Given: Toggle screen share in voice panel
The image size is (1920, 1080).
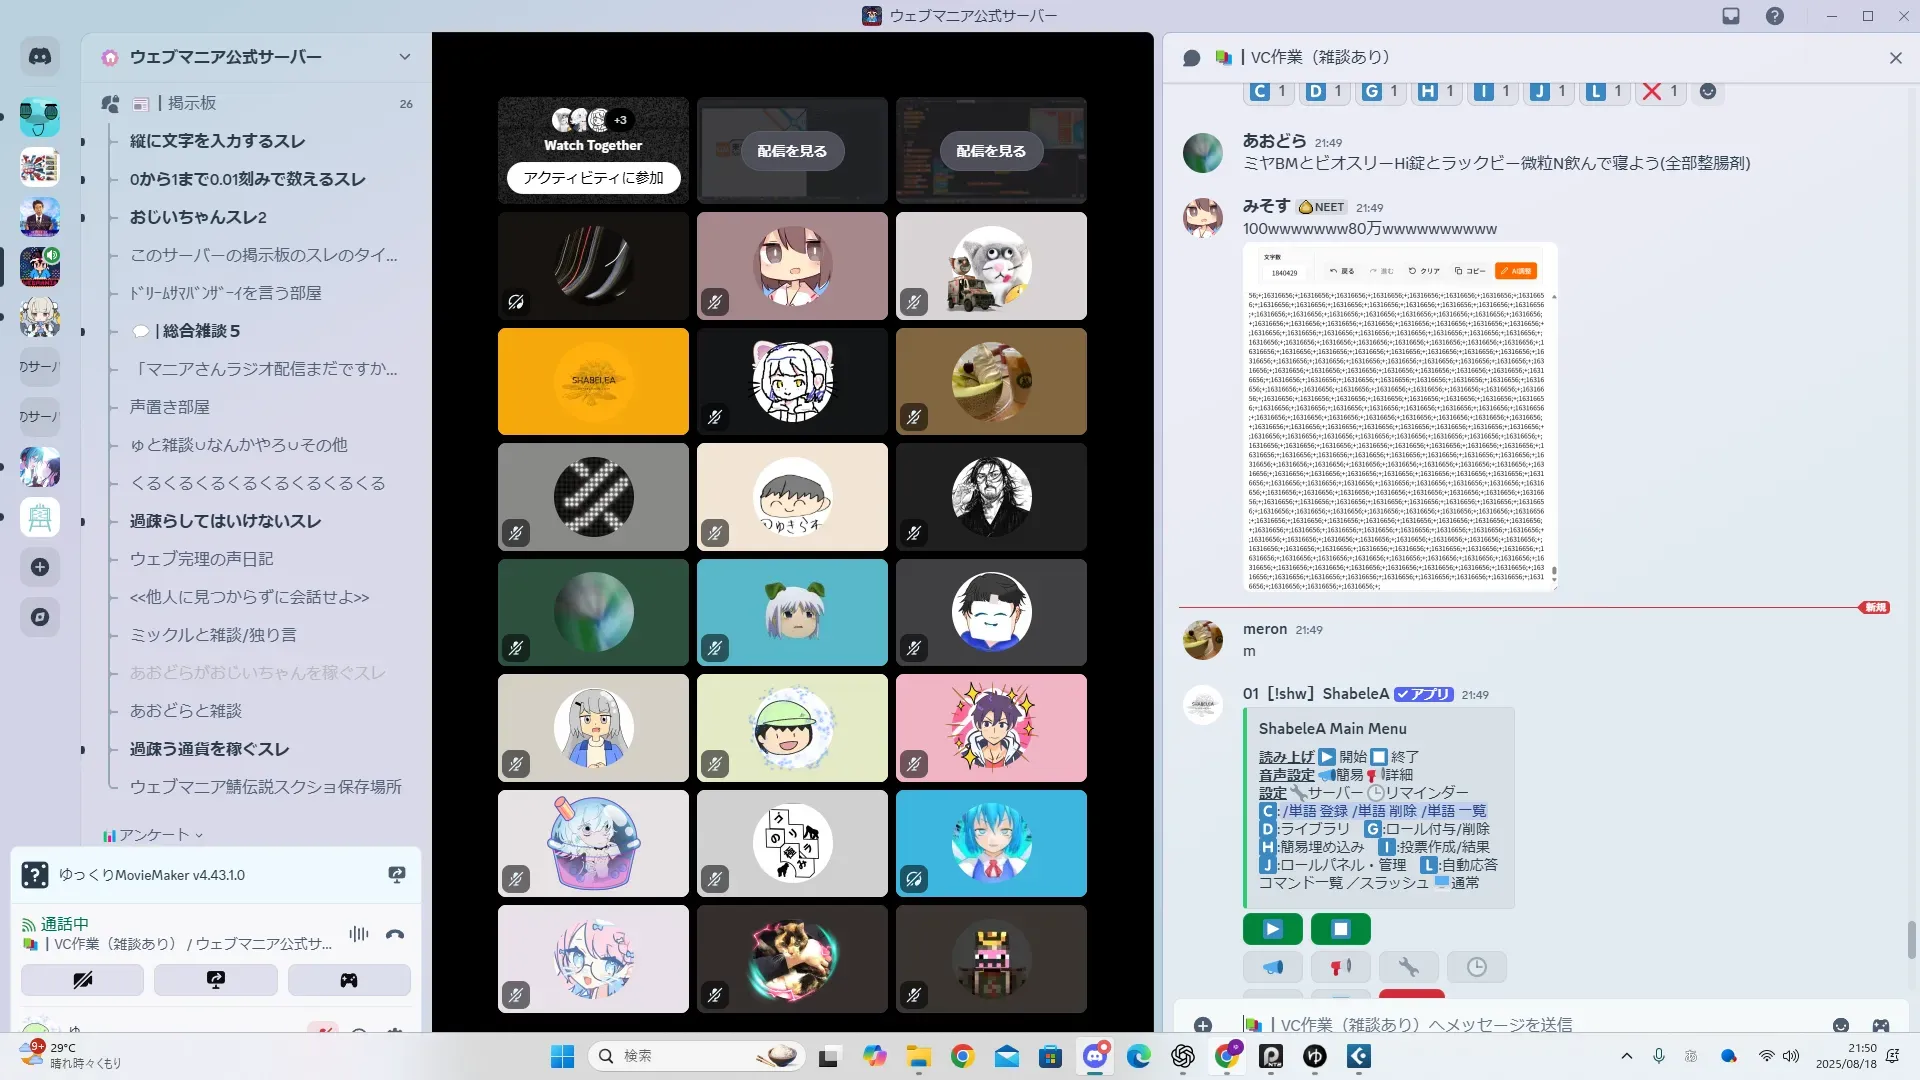Looking at the screenshot, I should point(216,980).
